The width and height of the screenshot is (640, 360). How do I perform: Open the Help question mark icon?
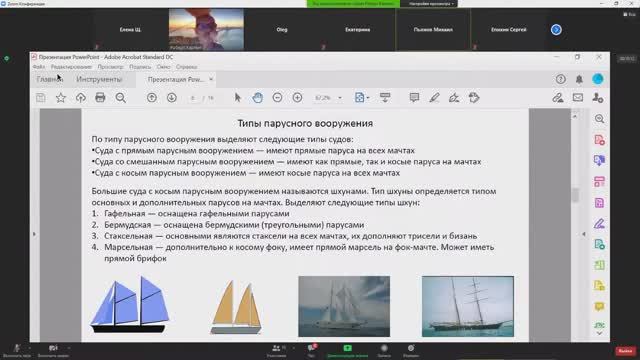point(561,79)
